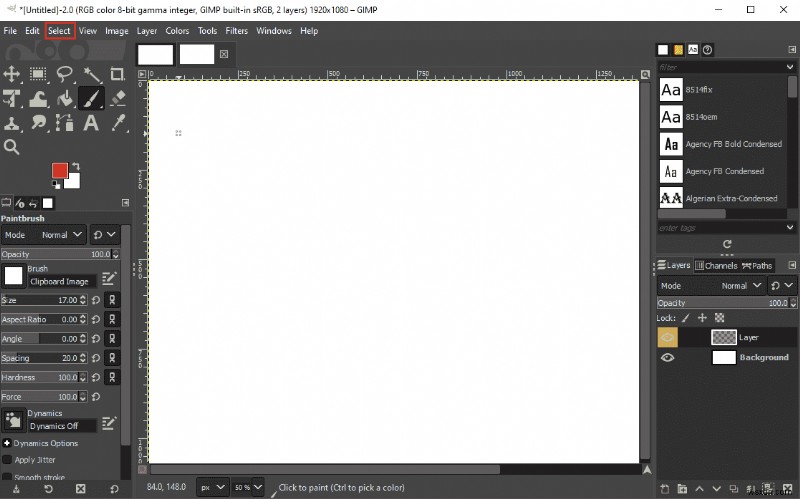Lower the selected layer
The width and height of the screenshot is (800, 499).
point(716,489)
